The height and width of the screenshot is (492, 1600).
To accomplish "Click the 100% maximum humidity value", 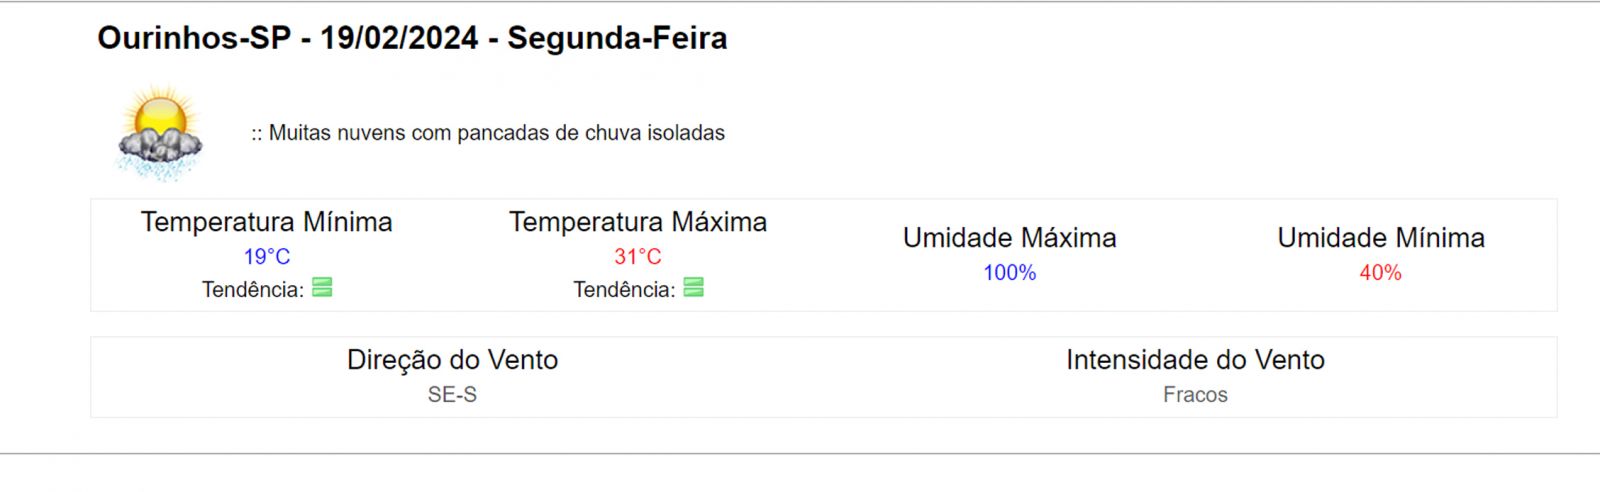I will point(1010,273).
